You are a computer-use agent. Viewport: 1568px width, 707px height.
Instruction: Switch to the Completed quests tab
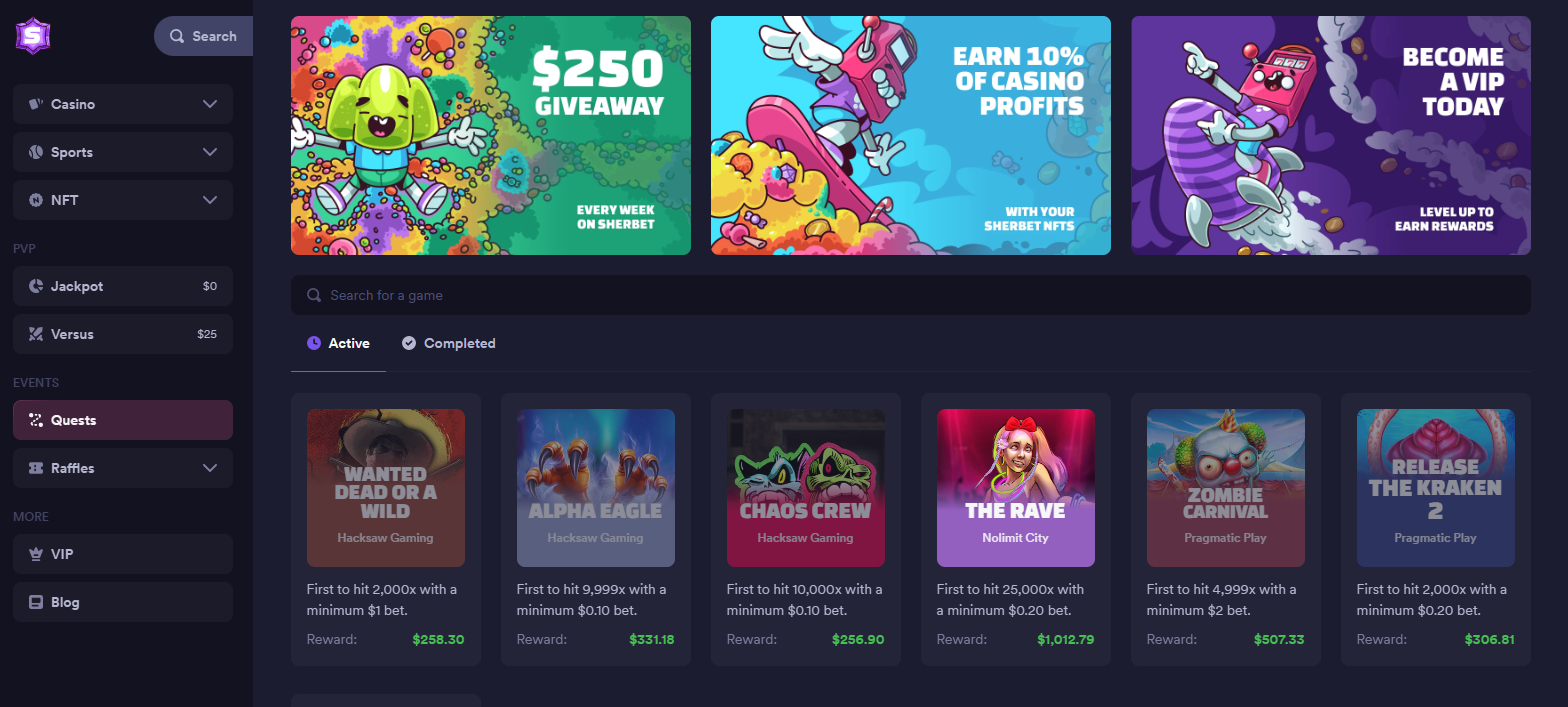pos(449,343)
